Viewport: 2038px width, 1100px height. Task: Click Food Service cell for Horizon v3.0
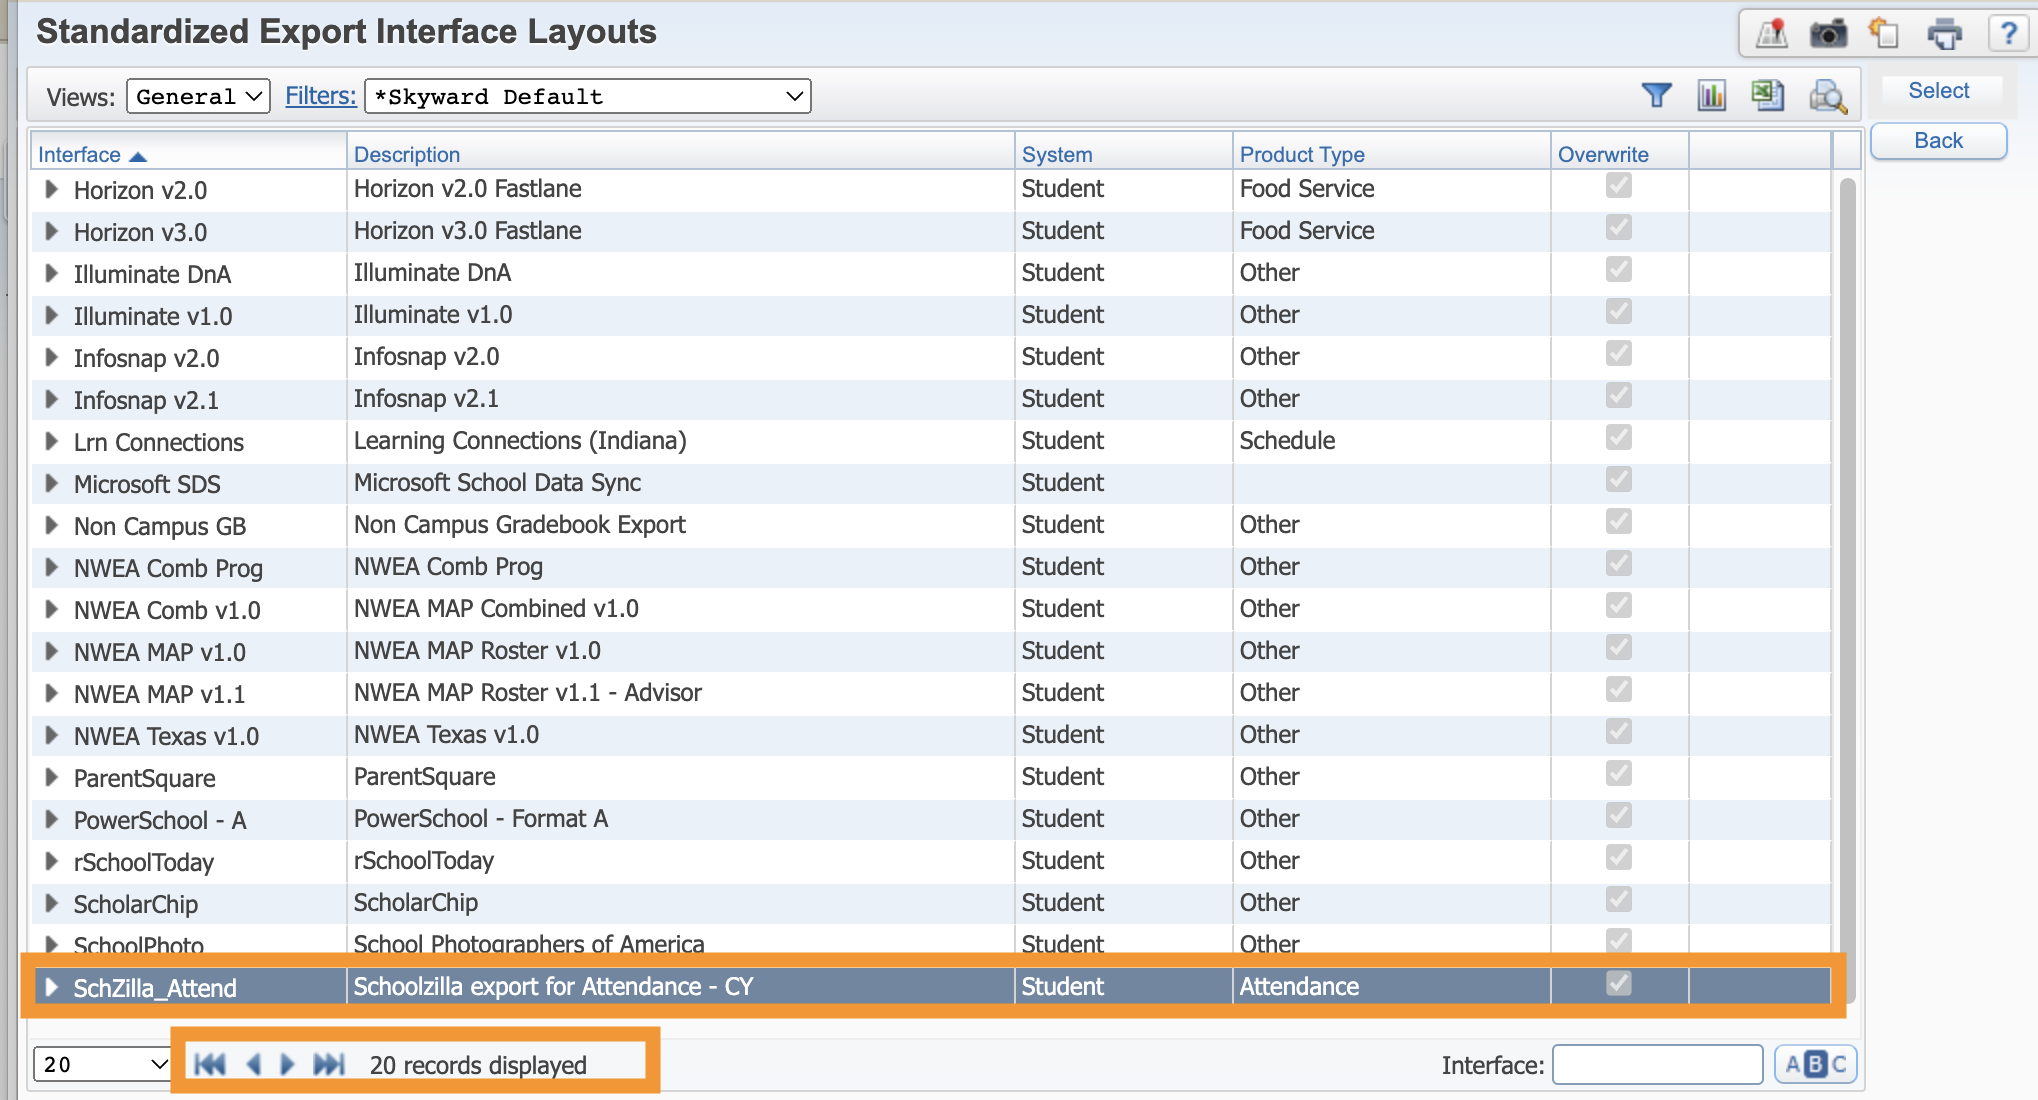(x=1307, y=231)
